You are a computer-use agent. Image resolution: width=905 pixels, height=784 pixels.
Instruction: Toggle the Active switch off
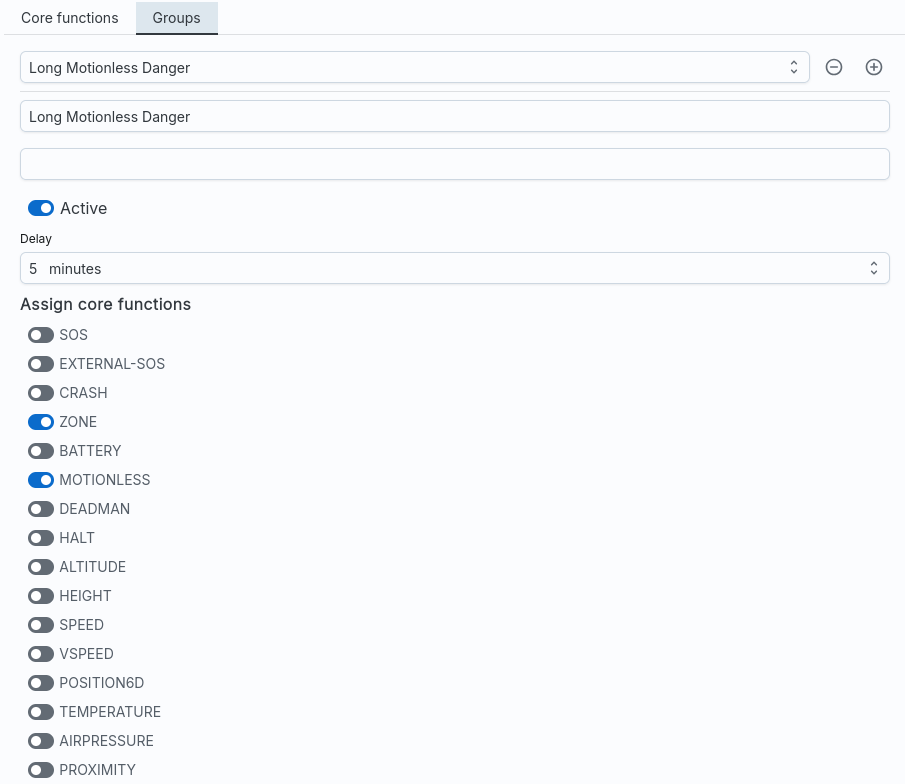point(41,208)
